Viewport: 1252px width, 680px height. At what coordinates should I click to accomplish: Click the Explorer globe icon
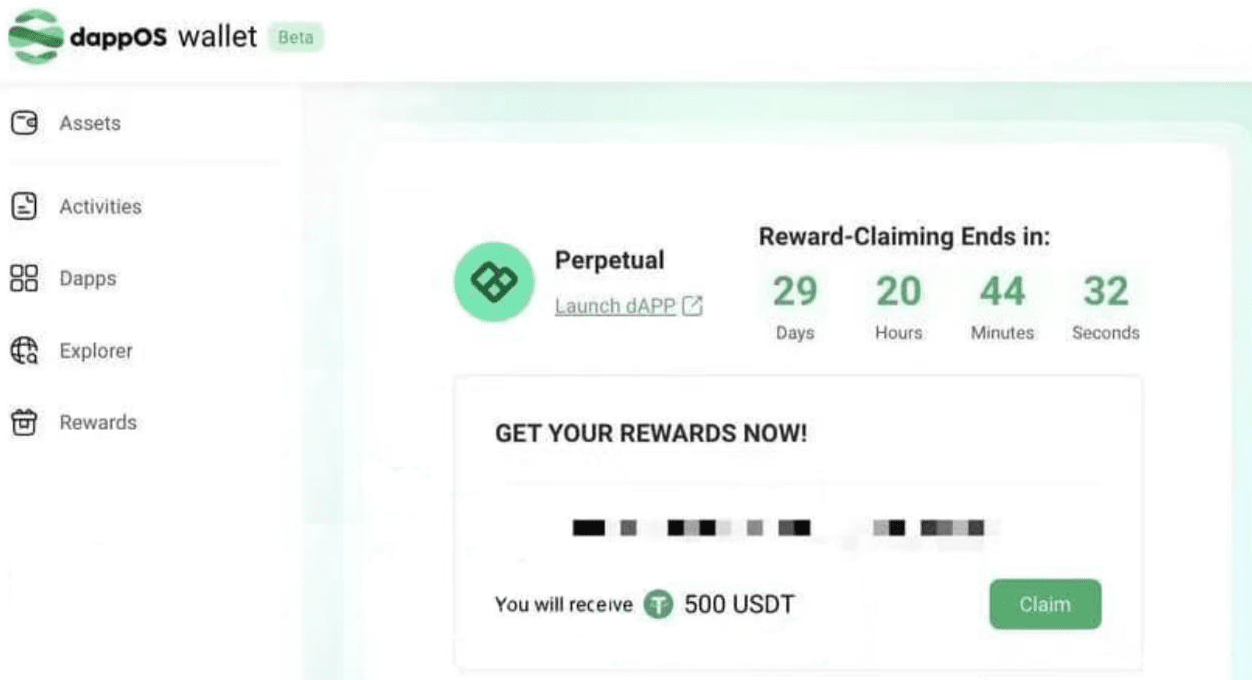click(24, 351)
